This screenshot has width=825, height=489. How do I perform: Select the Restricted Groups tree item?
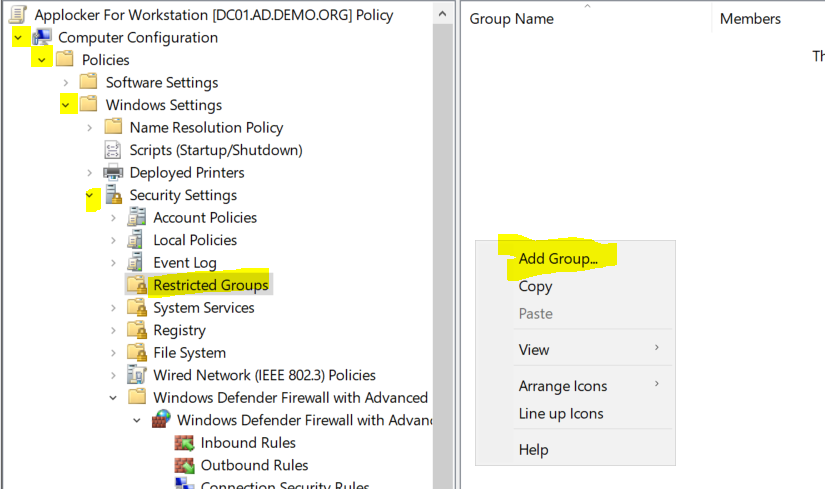[x=211, y=285]
